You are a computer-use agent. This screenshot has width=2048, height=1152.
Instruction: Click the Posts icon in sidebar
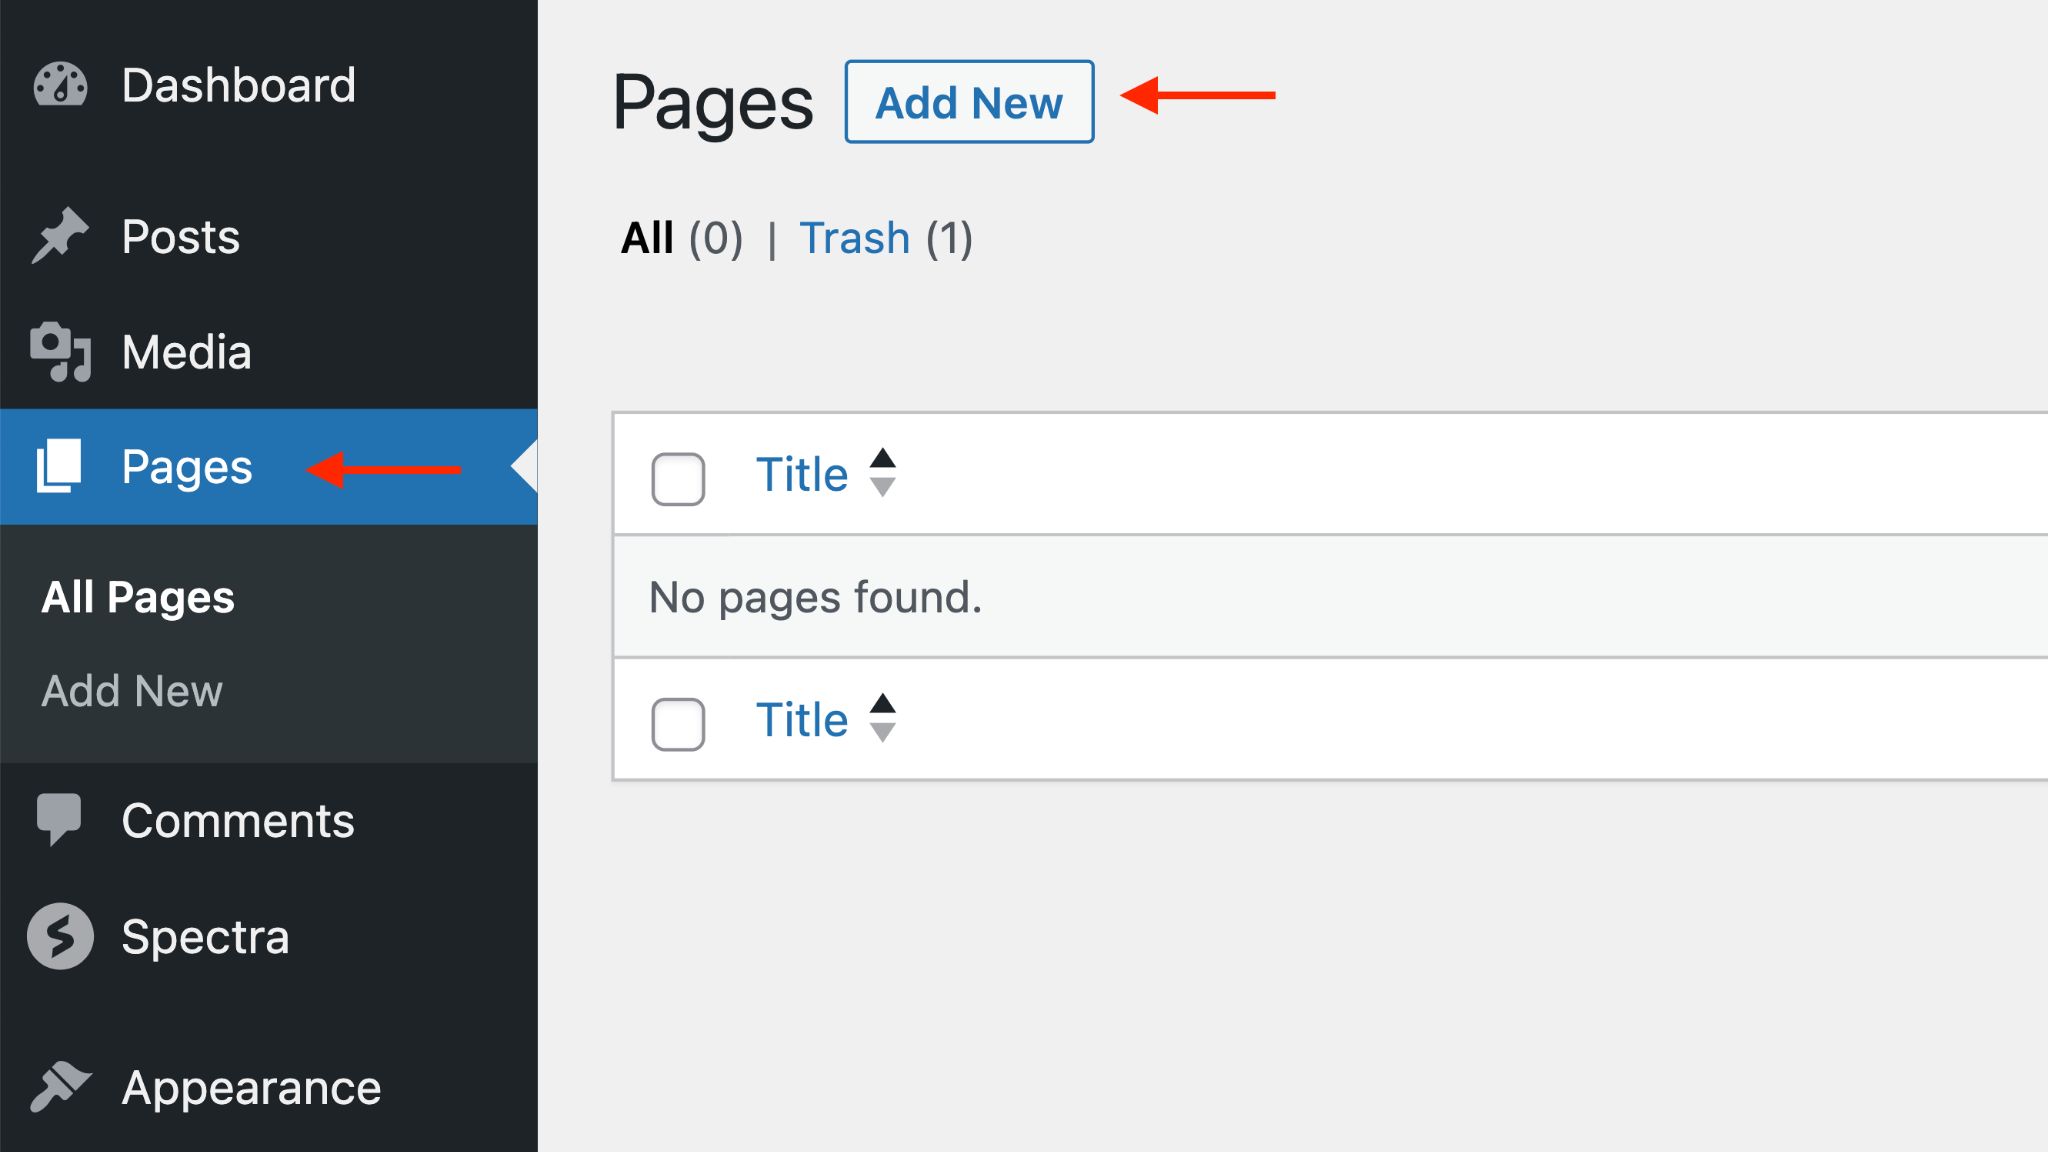coord(60,235)
